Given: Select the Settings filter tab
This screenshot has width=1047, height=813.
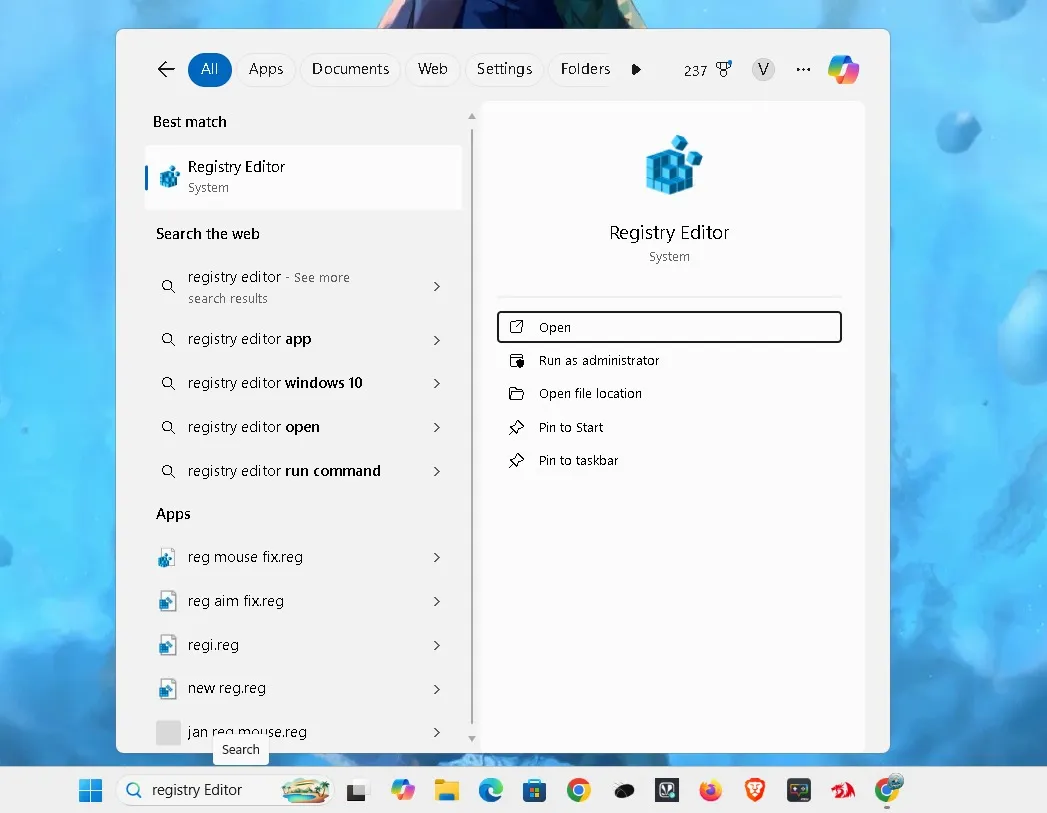Looking at the screenshot, I should [504, 69].
